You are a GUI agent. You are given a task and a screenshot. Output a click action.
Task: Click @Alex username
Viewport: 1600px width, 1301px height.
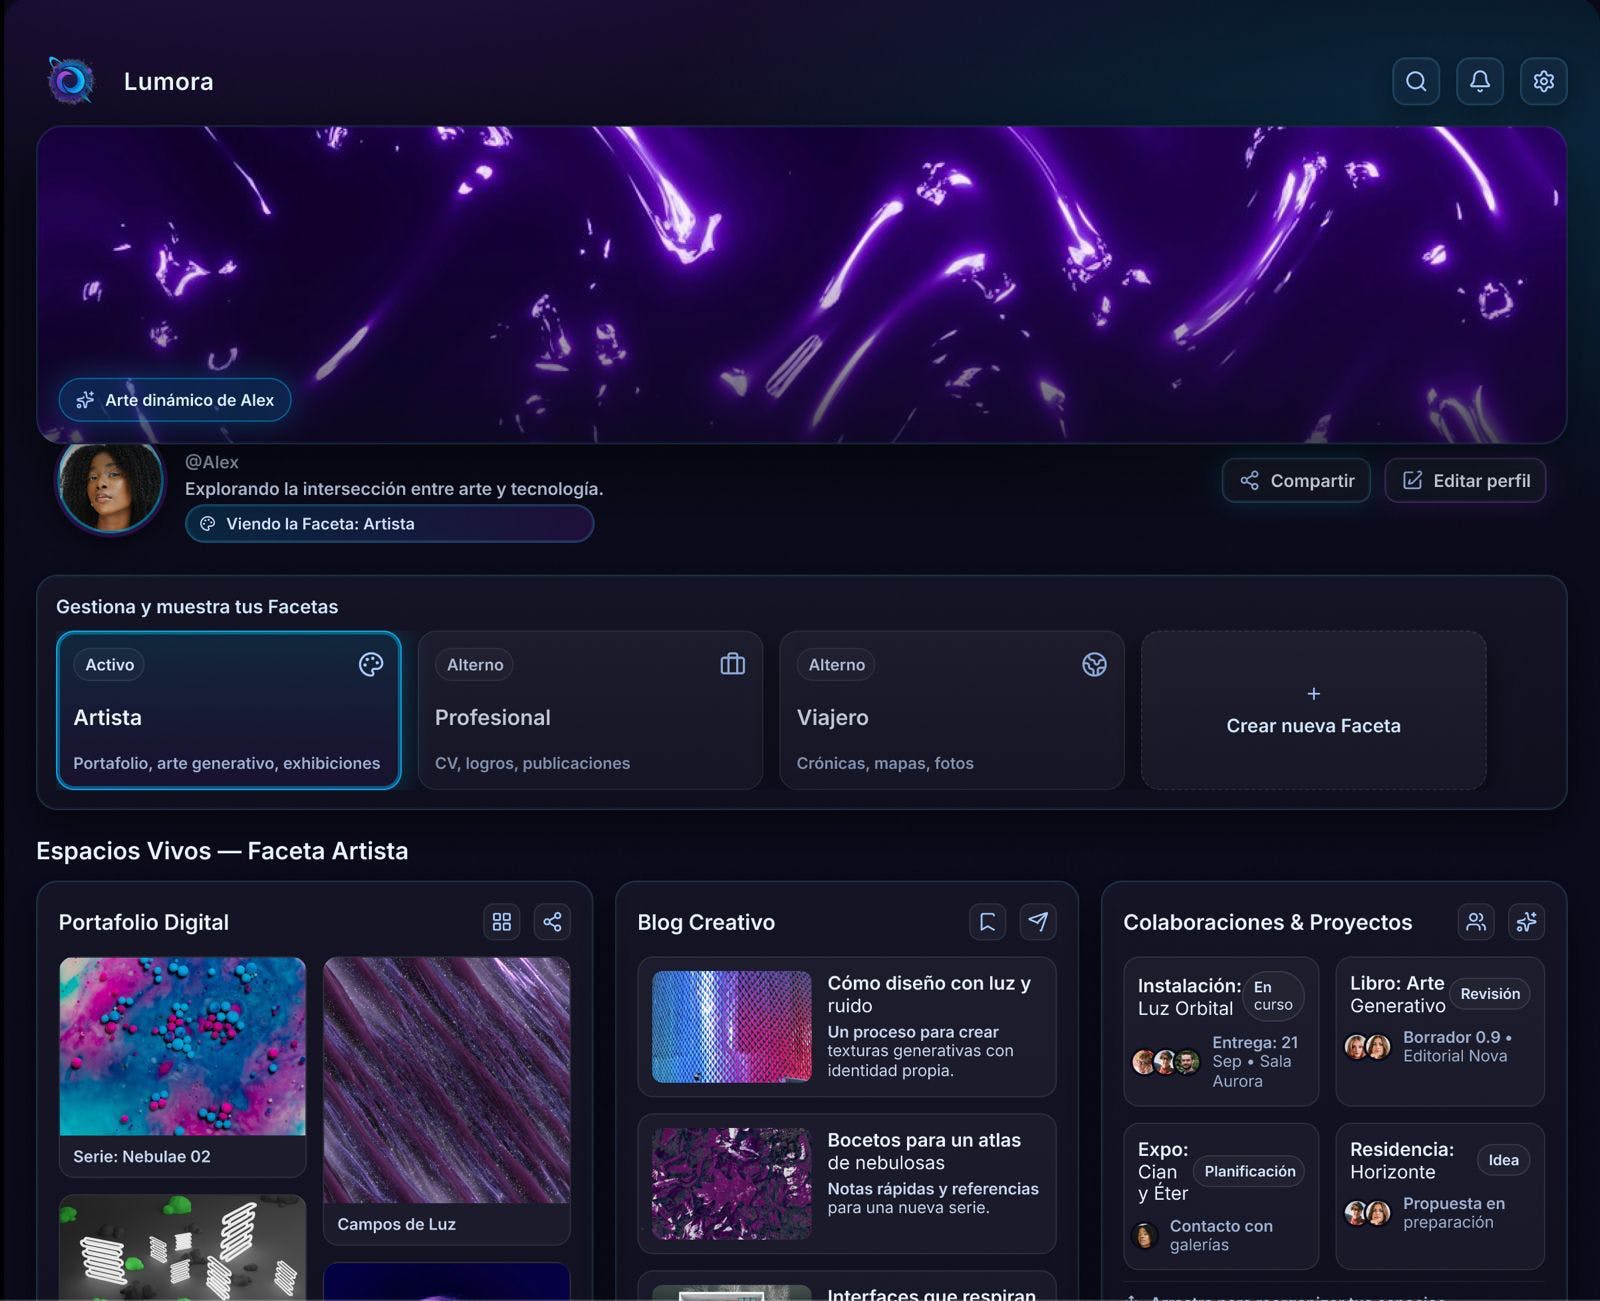[x=212, y=462]
